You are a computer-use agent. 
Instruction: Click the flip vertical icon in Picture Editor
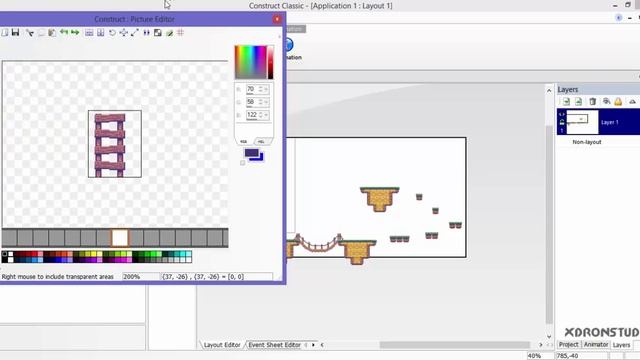[x=100, y=33]
